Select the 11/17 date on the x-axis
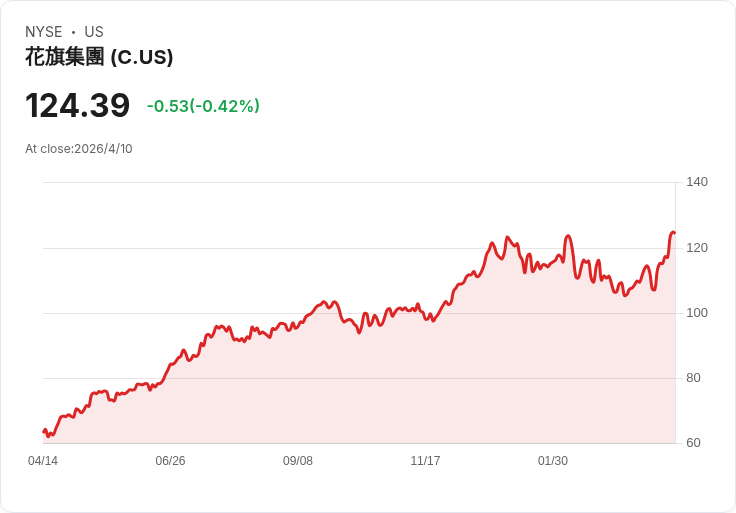Image resolution: width=736 pixels, height=513 pixels. 425,461
